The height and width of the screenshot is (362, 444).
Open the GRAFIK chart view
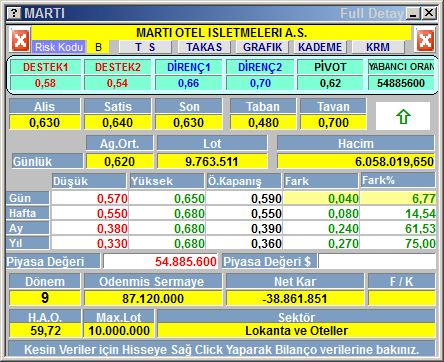point(262,47)
